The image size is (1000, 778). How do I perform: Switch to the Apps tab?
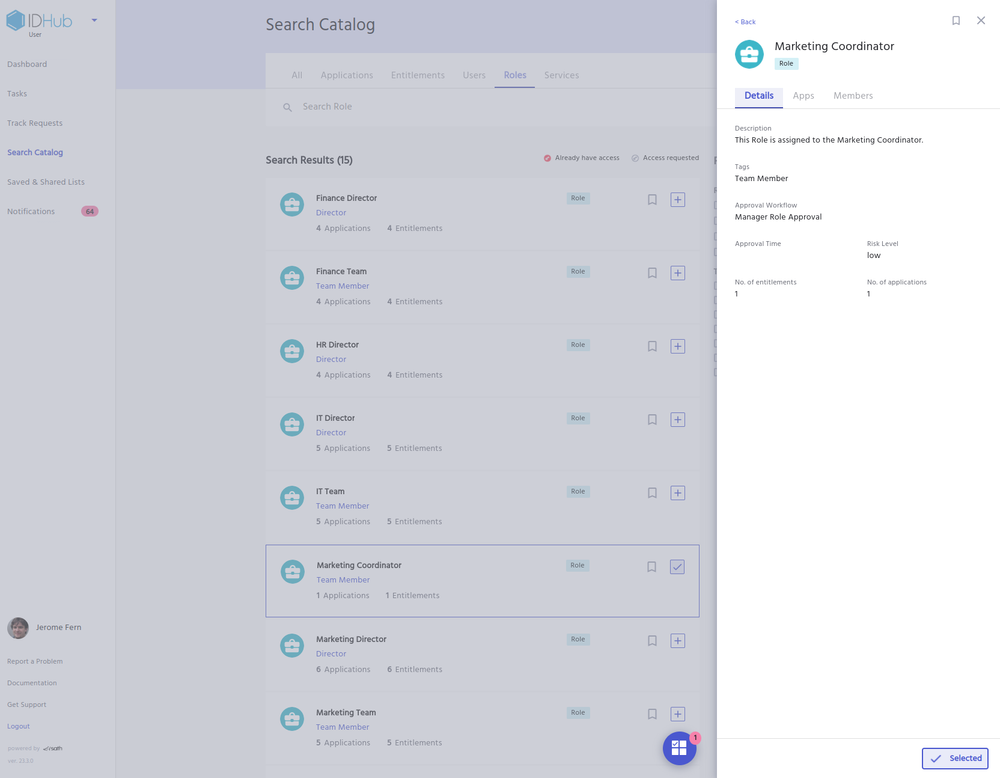tap(803, 96)
